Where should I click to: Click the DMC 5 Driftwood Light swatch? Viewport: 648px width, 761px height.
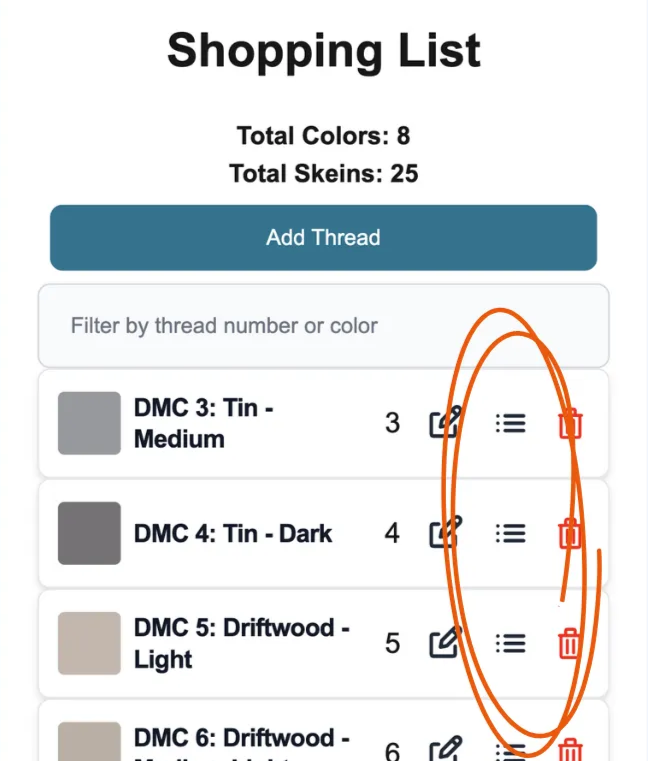pos(89,643)
